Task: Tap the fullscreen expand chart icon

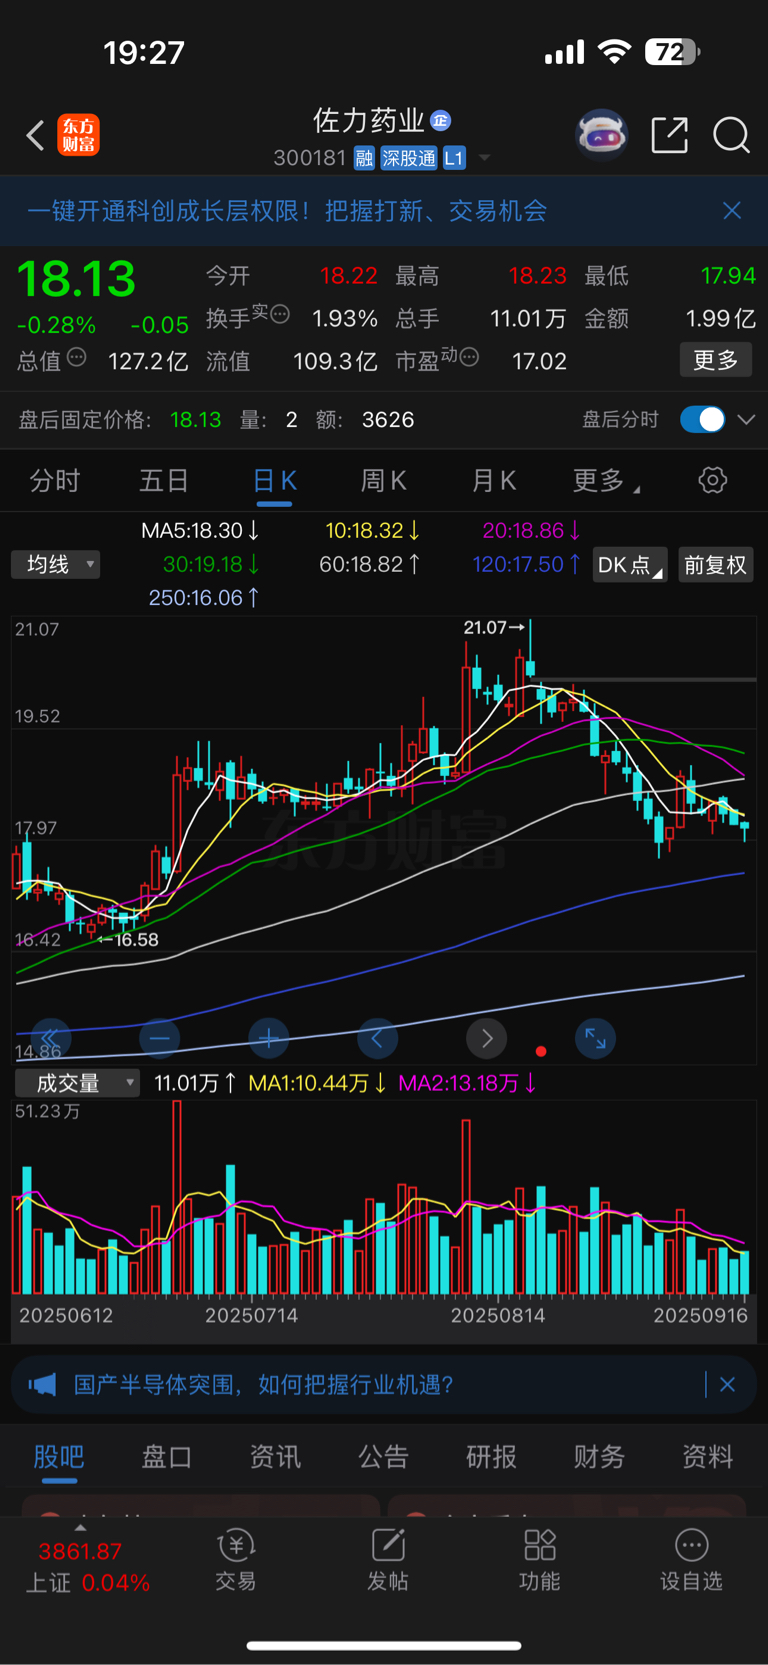Action: (595, 1039)
